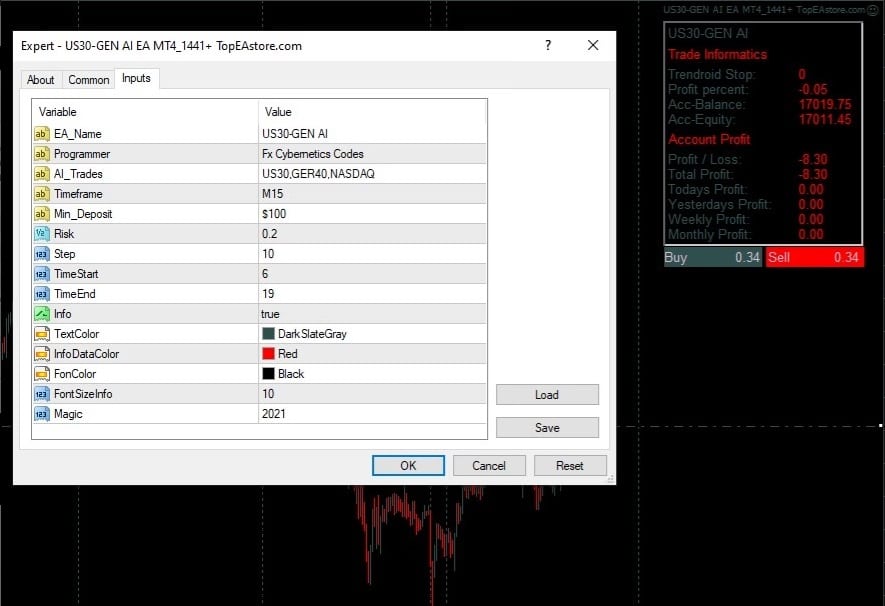
Task: Save the current inputs to file
Action: (x=547, y=428)
